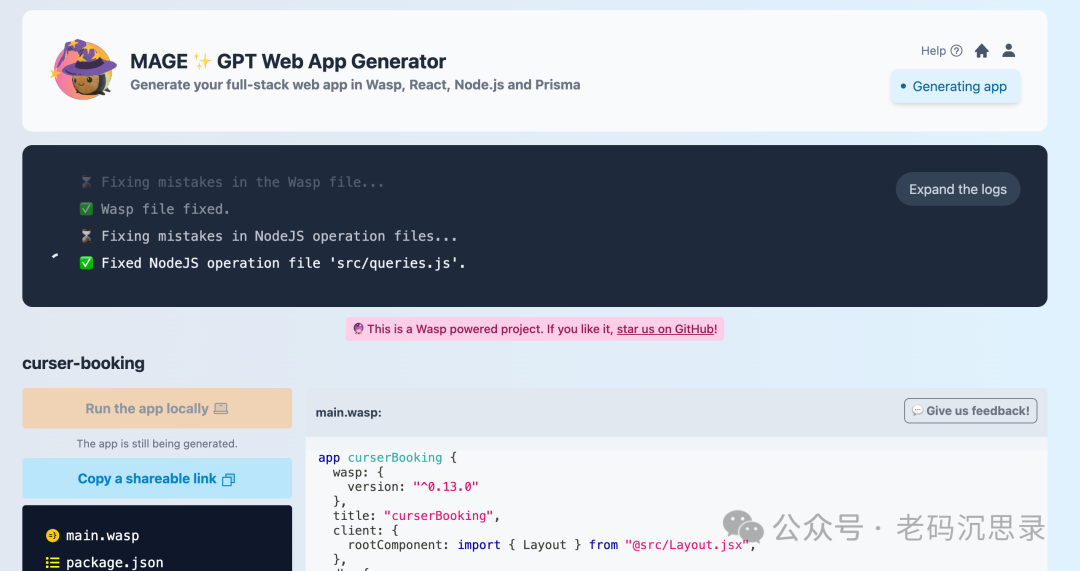Image resolution: width=1080 pixels, height=571 pixels.
Task: Select package.json in the file tree
Action: (114, 563)
